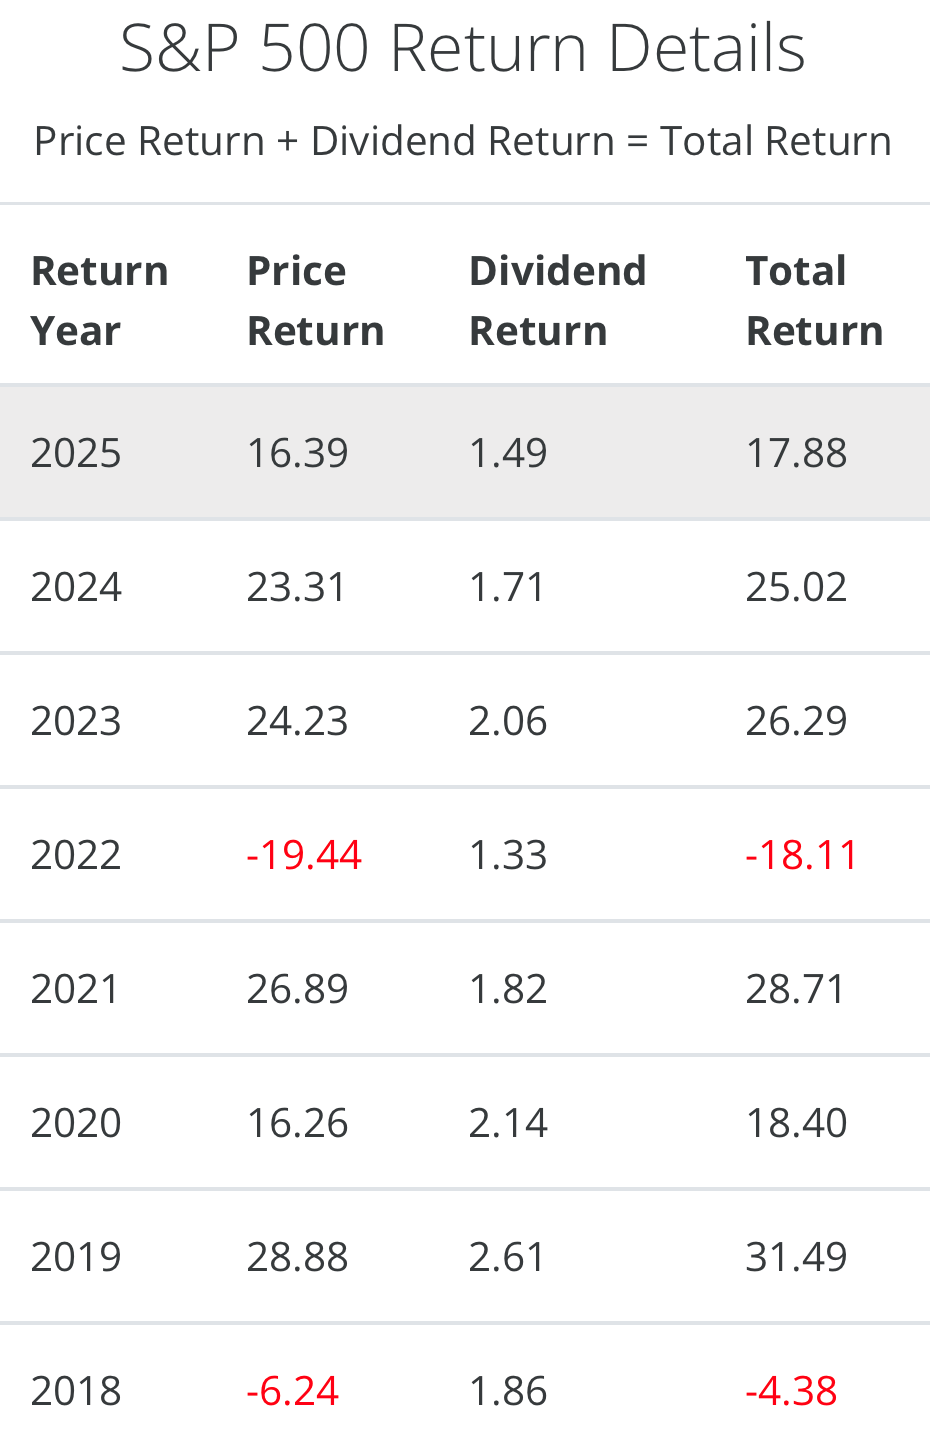The height and width of the screenshot is (1445, 930).
Task: Click the Price Return column header
Action: click(x=315, y=300)
